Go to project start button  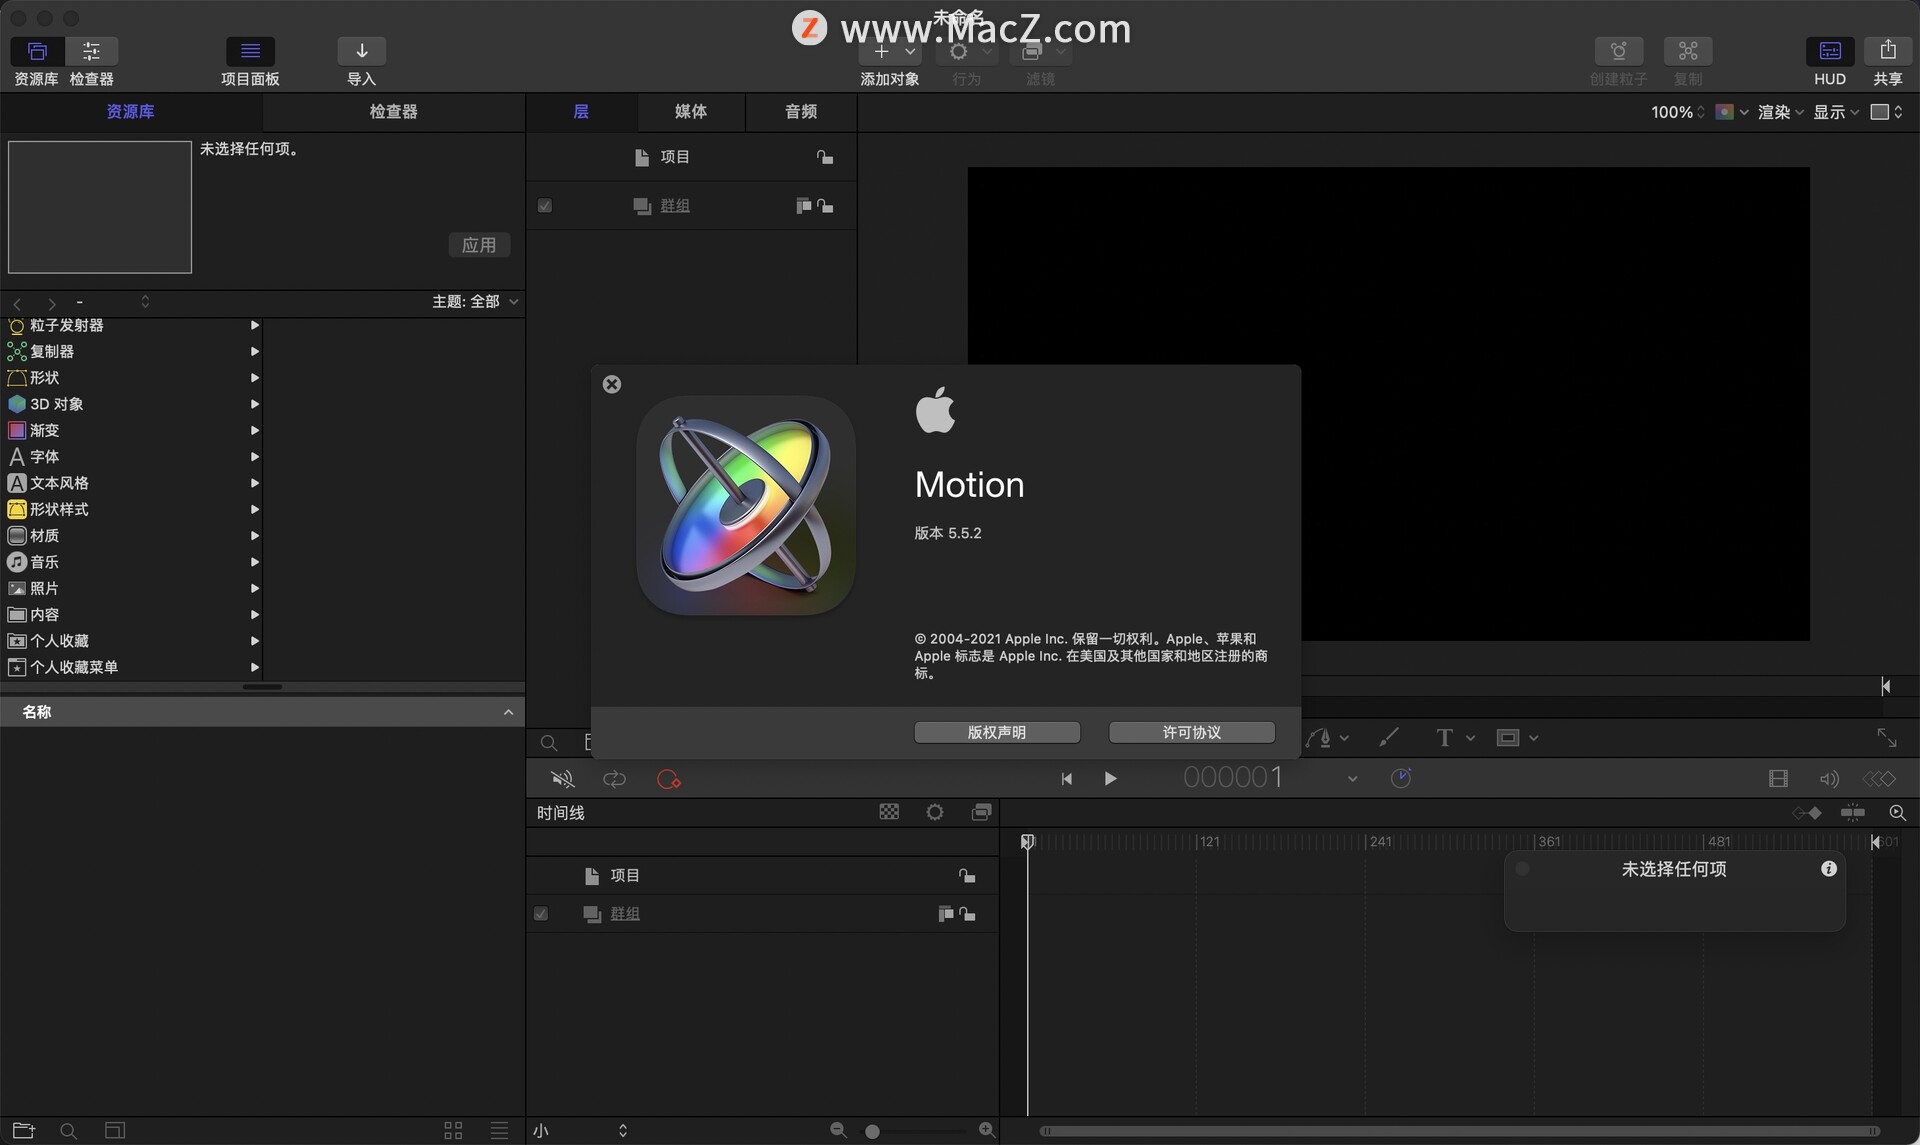point(1066,779)
